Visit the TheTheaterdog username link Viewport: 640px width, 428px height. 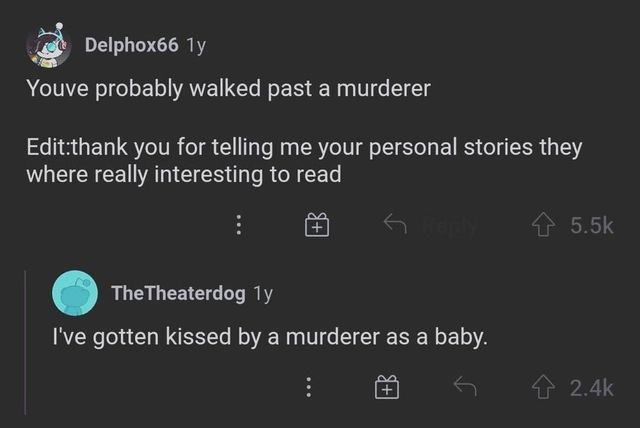point(178,293)
